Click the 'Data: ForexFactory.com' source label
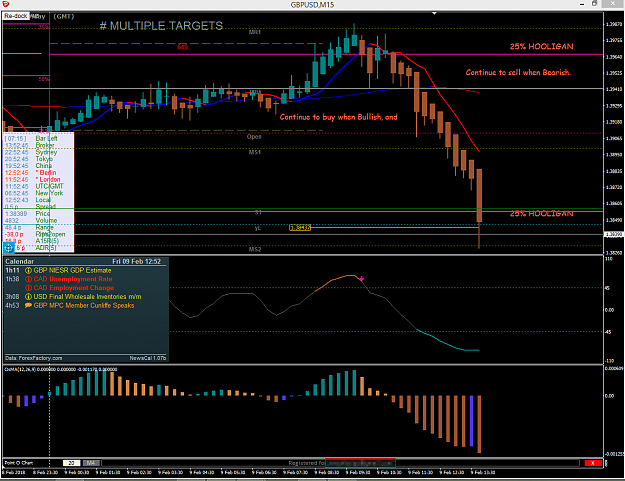This screenshot has height=481, width=625. pos(34,358)
